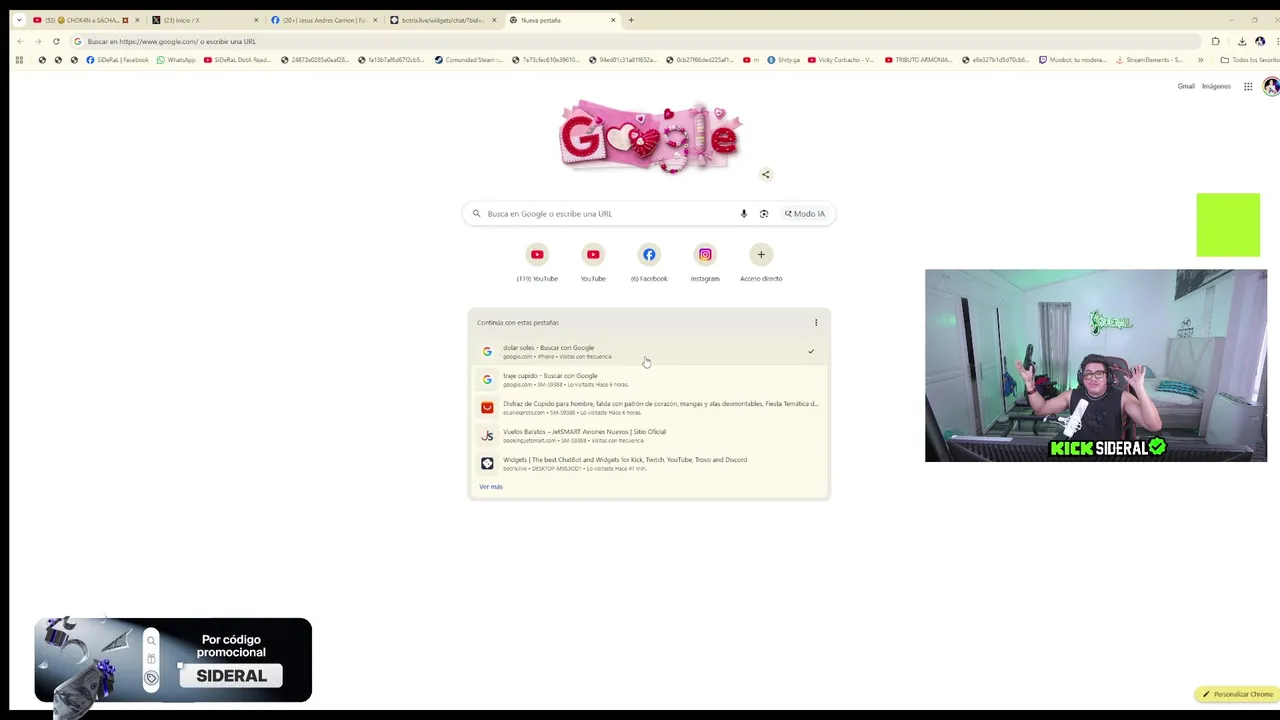1280x720 pixels.
Task: Switch to the Inicio / X tab
Action: (205, 20)
